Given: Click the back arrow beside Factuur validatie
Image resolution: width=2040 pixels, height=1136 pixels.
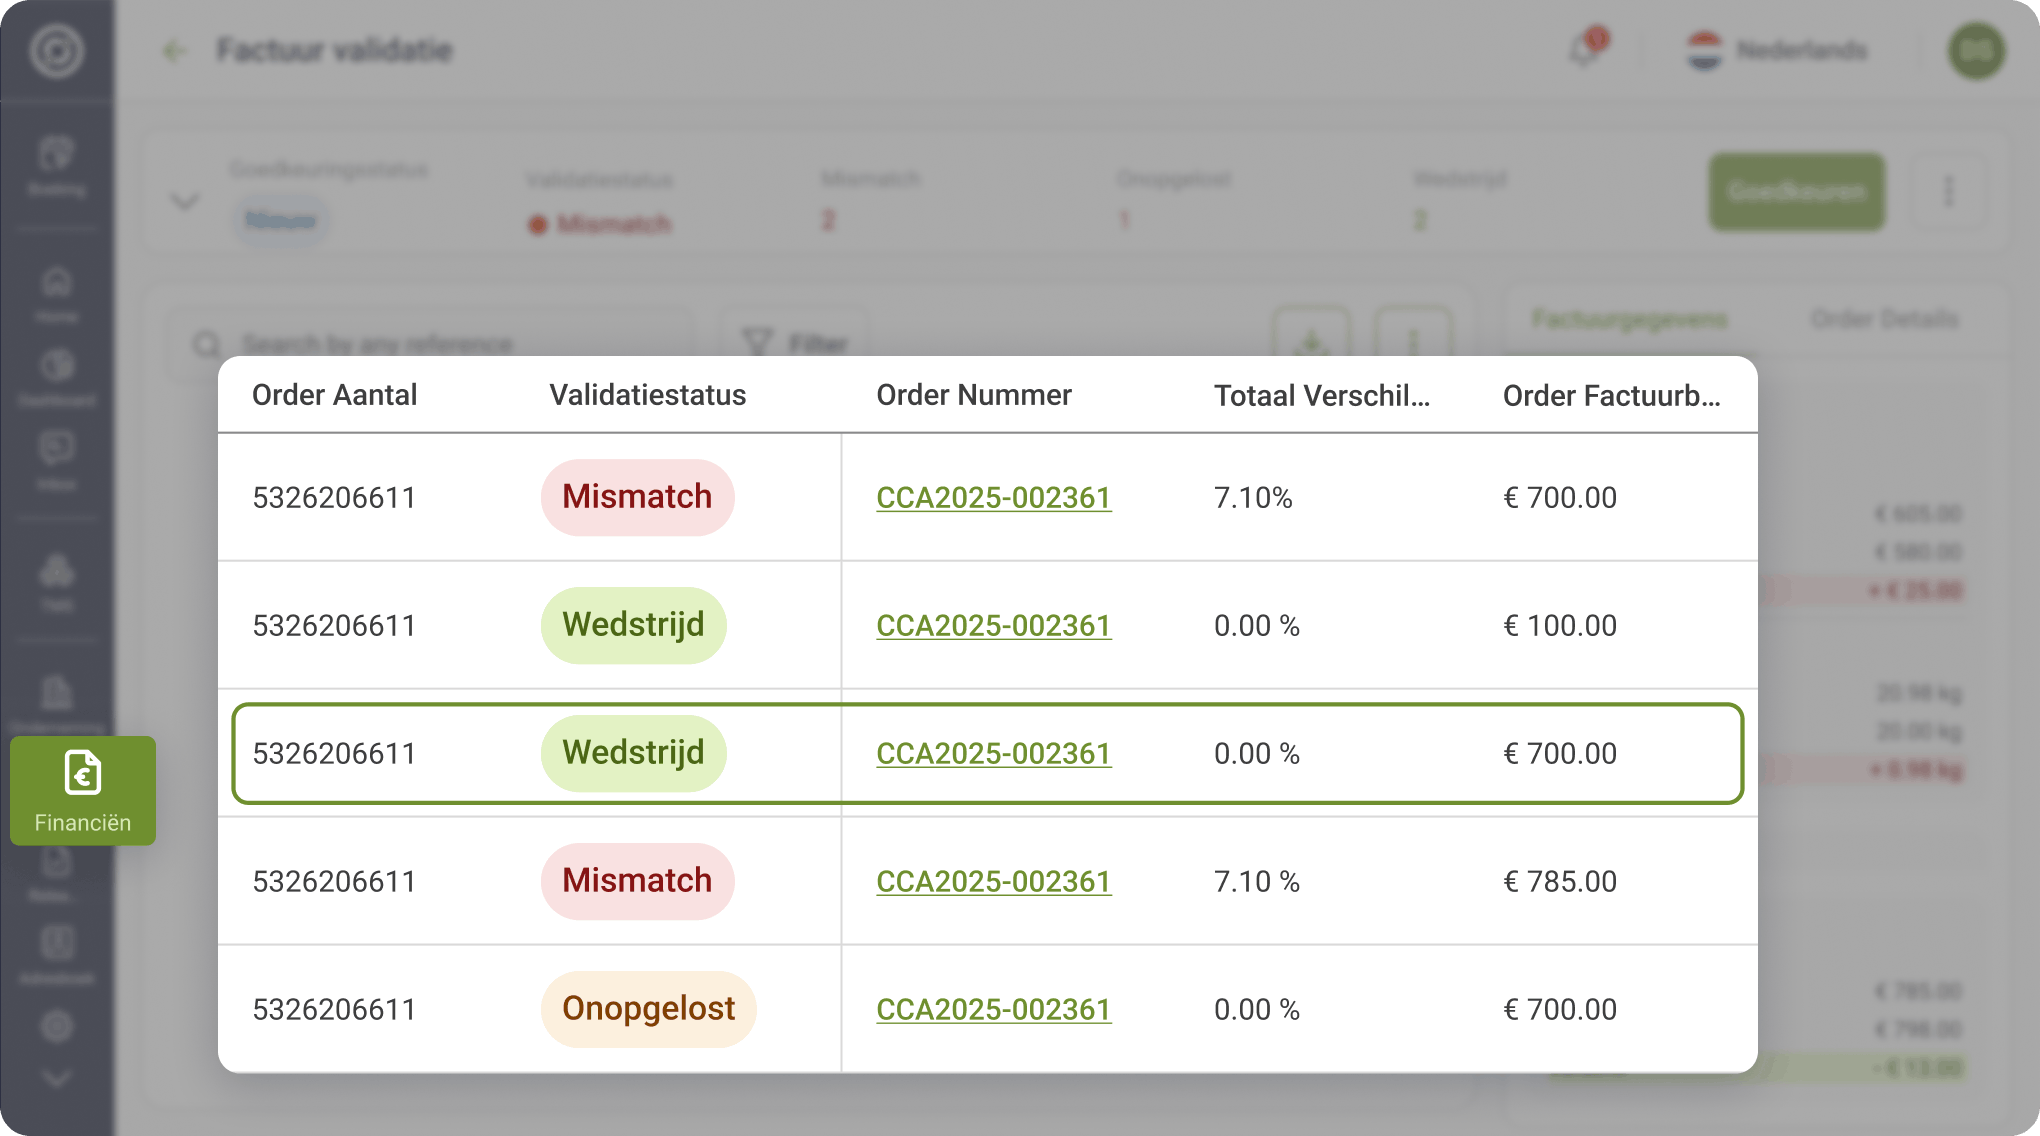Looking at the screenshot, I should click(x=175, y=51).
